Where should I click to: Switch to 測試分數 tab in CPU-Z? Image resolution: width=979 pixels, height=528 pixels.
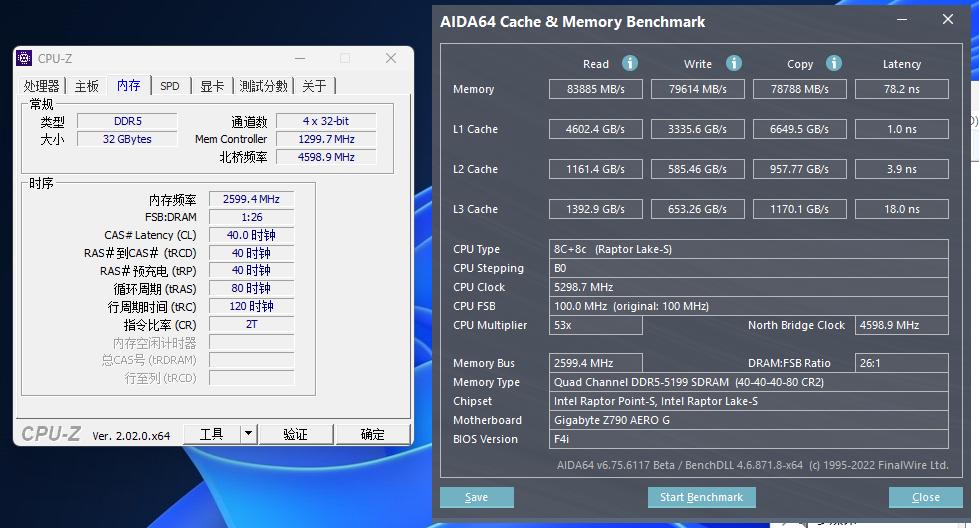[263, 86]
